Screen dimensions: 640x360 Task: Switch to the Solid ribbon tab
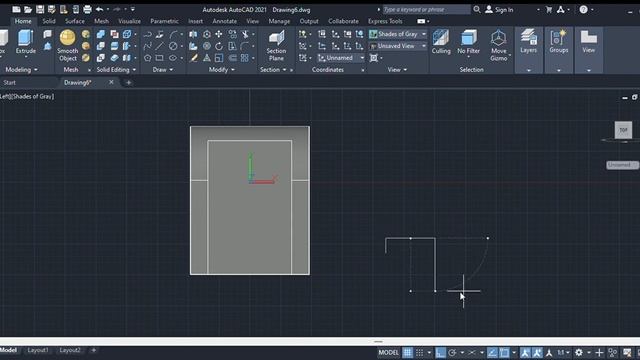pyautogui.click(x=49, y=21)
